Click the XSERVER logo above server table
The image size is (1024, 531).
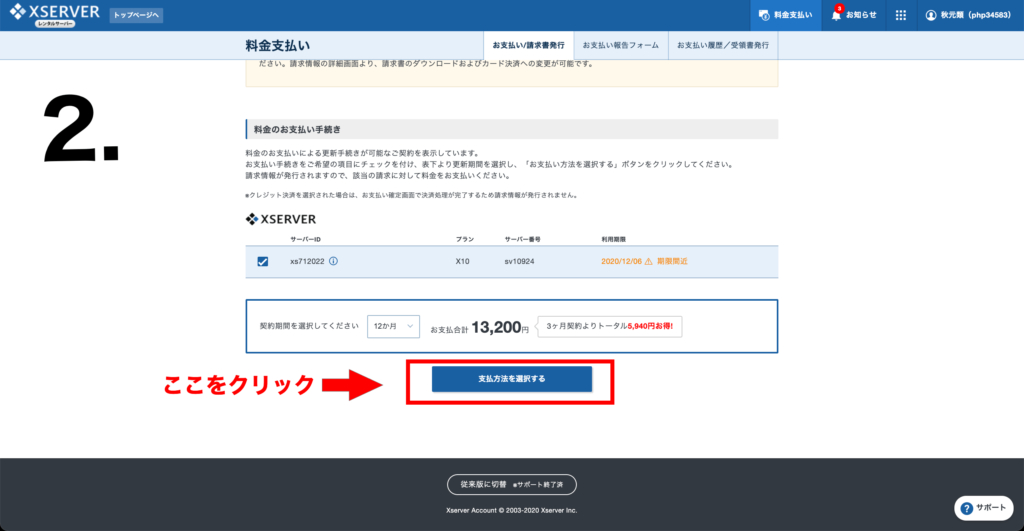281,219
